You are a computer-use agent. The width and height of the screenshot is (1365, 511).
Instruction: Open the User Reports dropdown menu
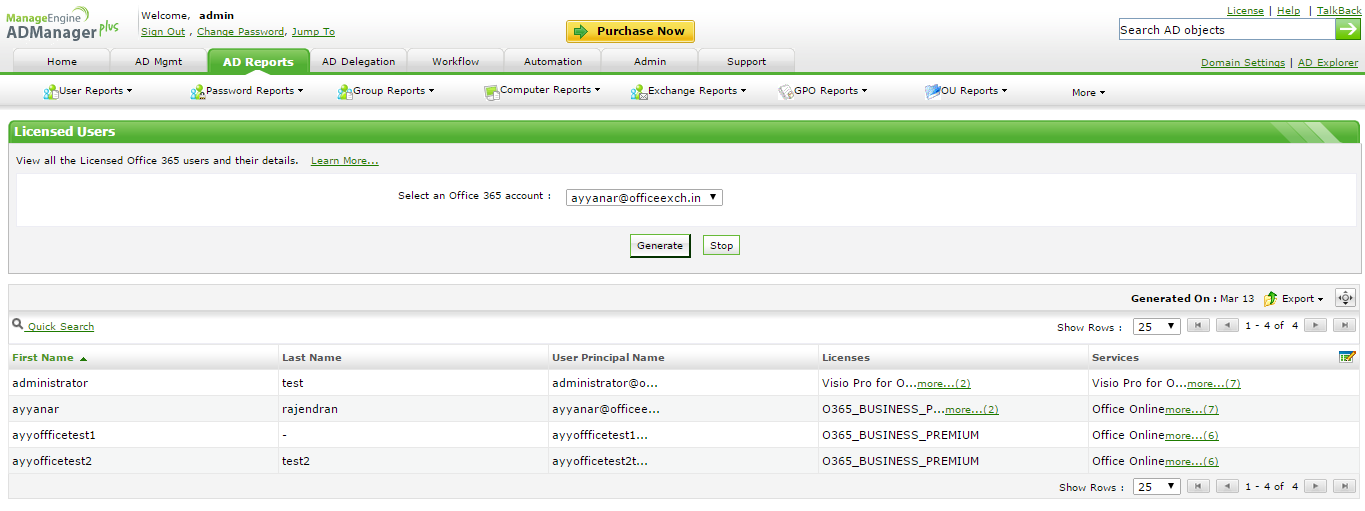(x=95, y=91)
